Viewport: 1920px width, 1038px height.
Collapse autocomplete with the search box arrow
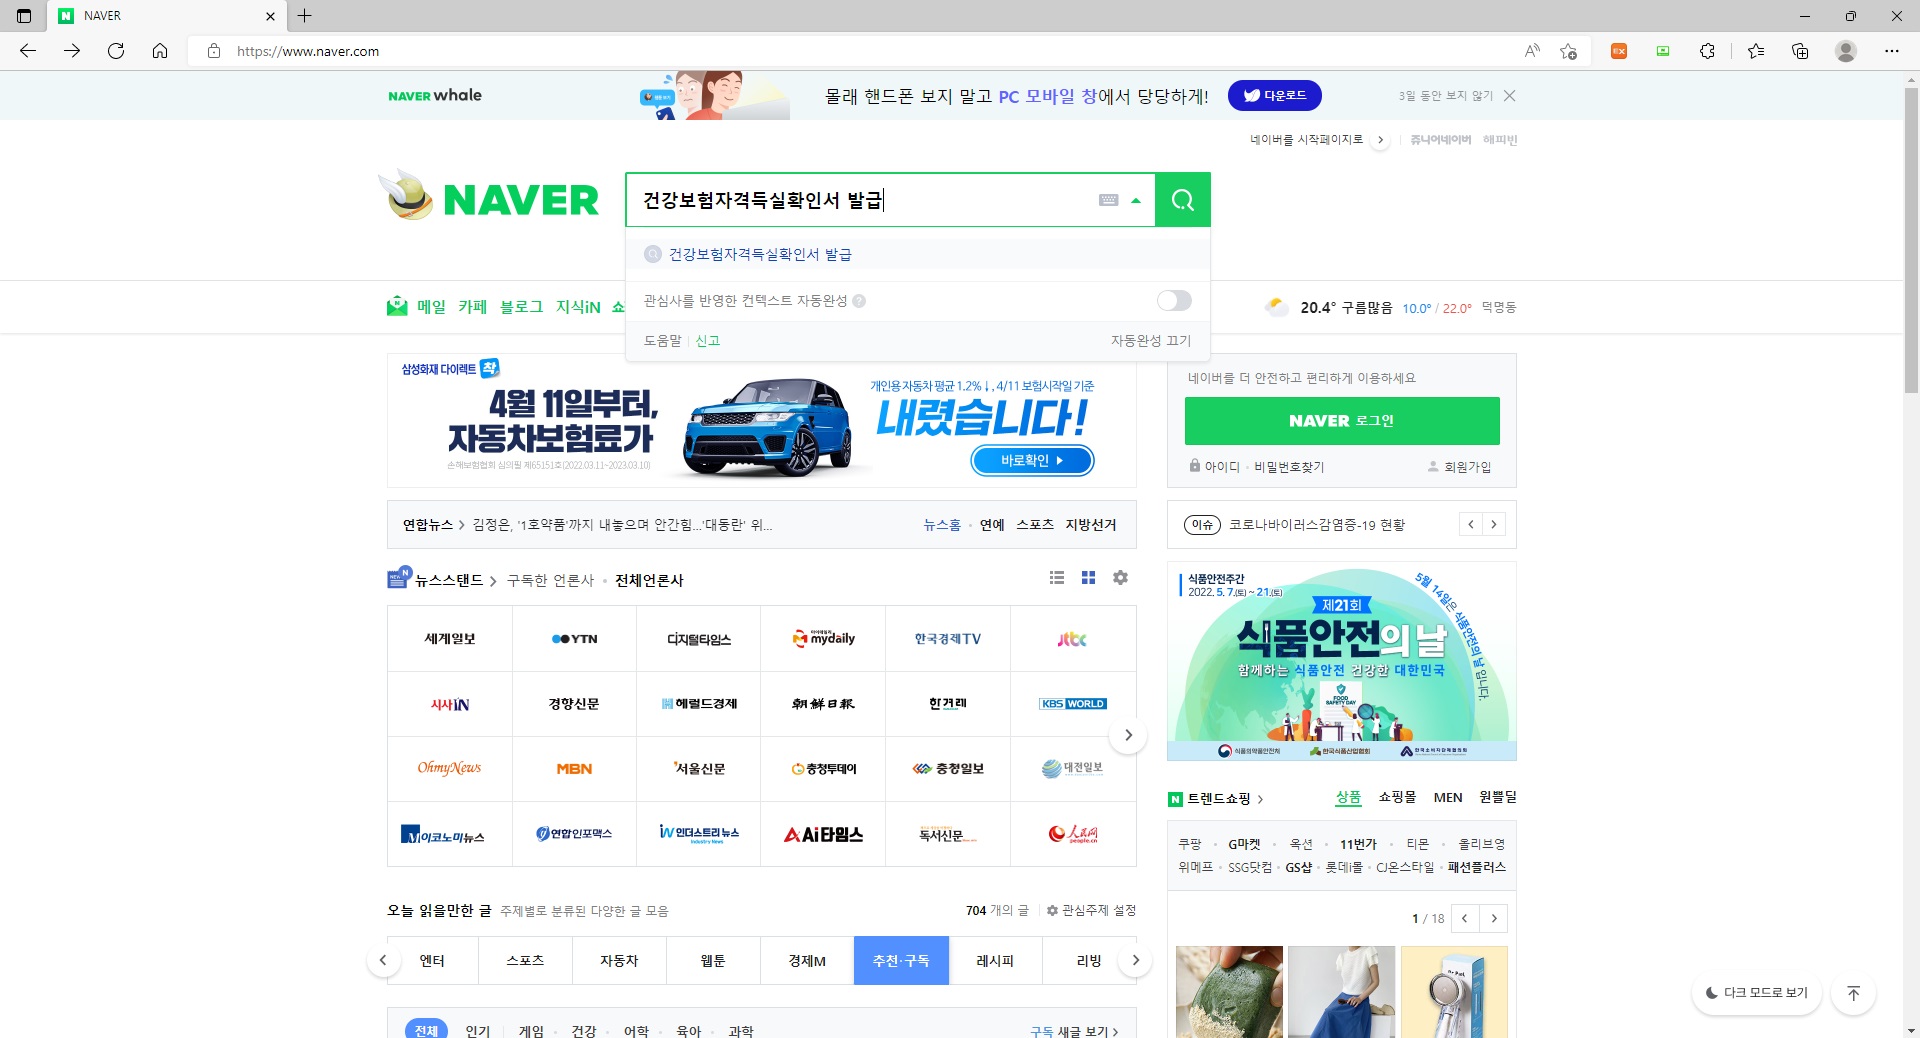(x=1136, y=200)
